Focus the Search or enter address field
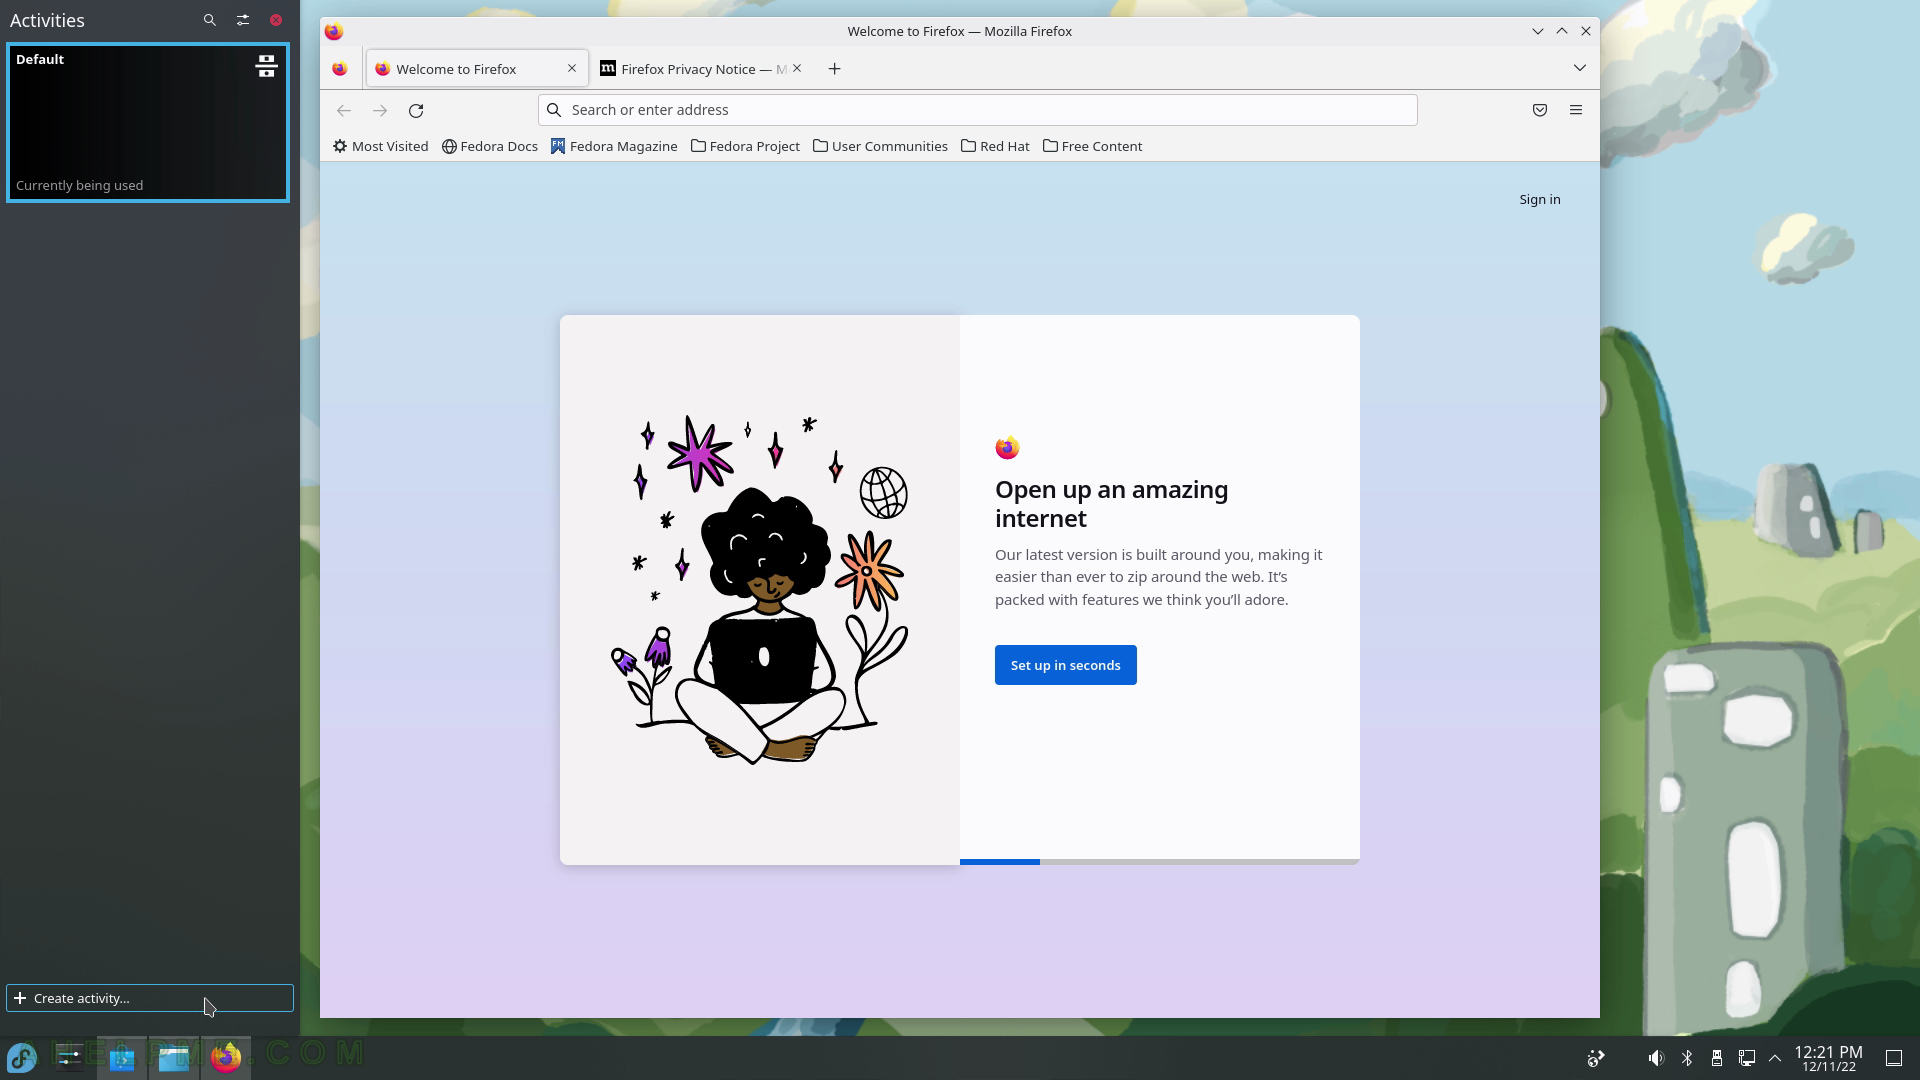This screenshot has width=1920, height=1080. (978, 110)
